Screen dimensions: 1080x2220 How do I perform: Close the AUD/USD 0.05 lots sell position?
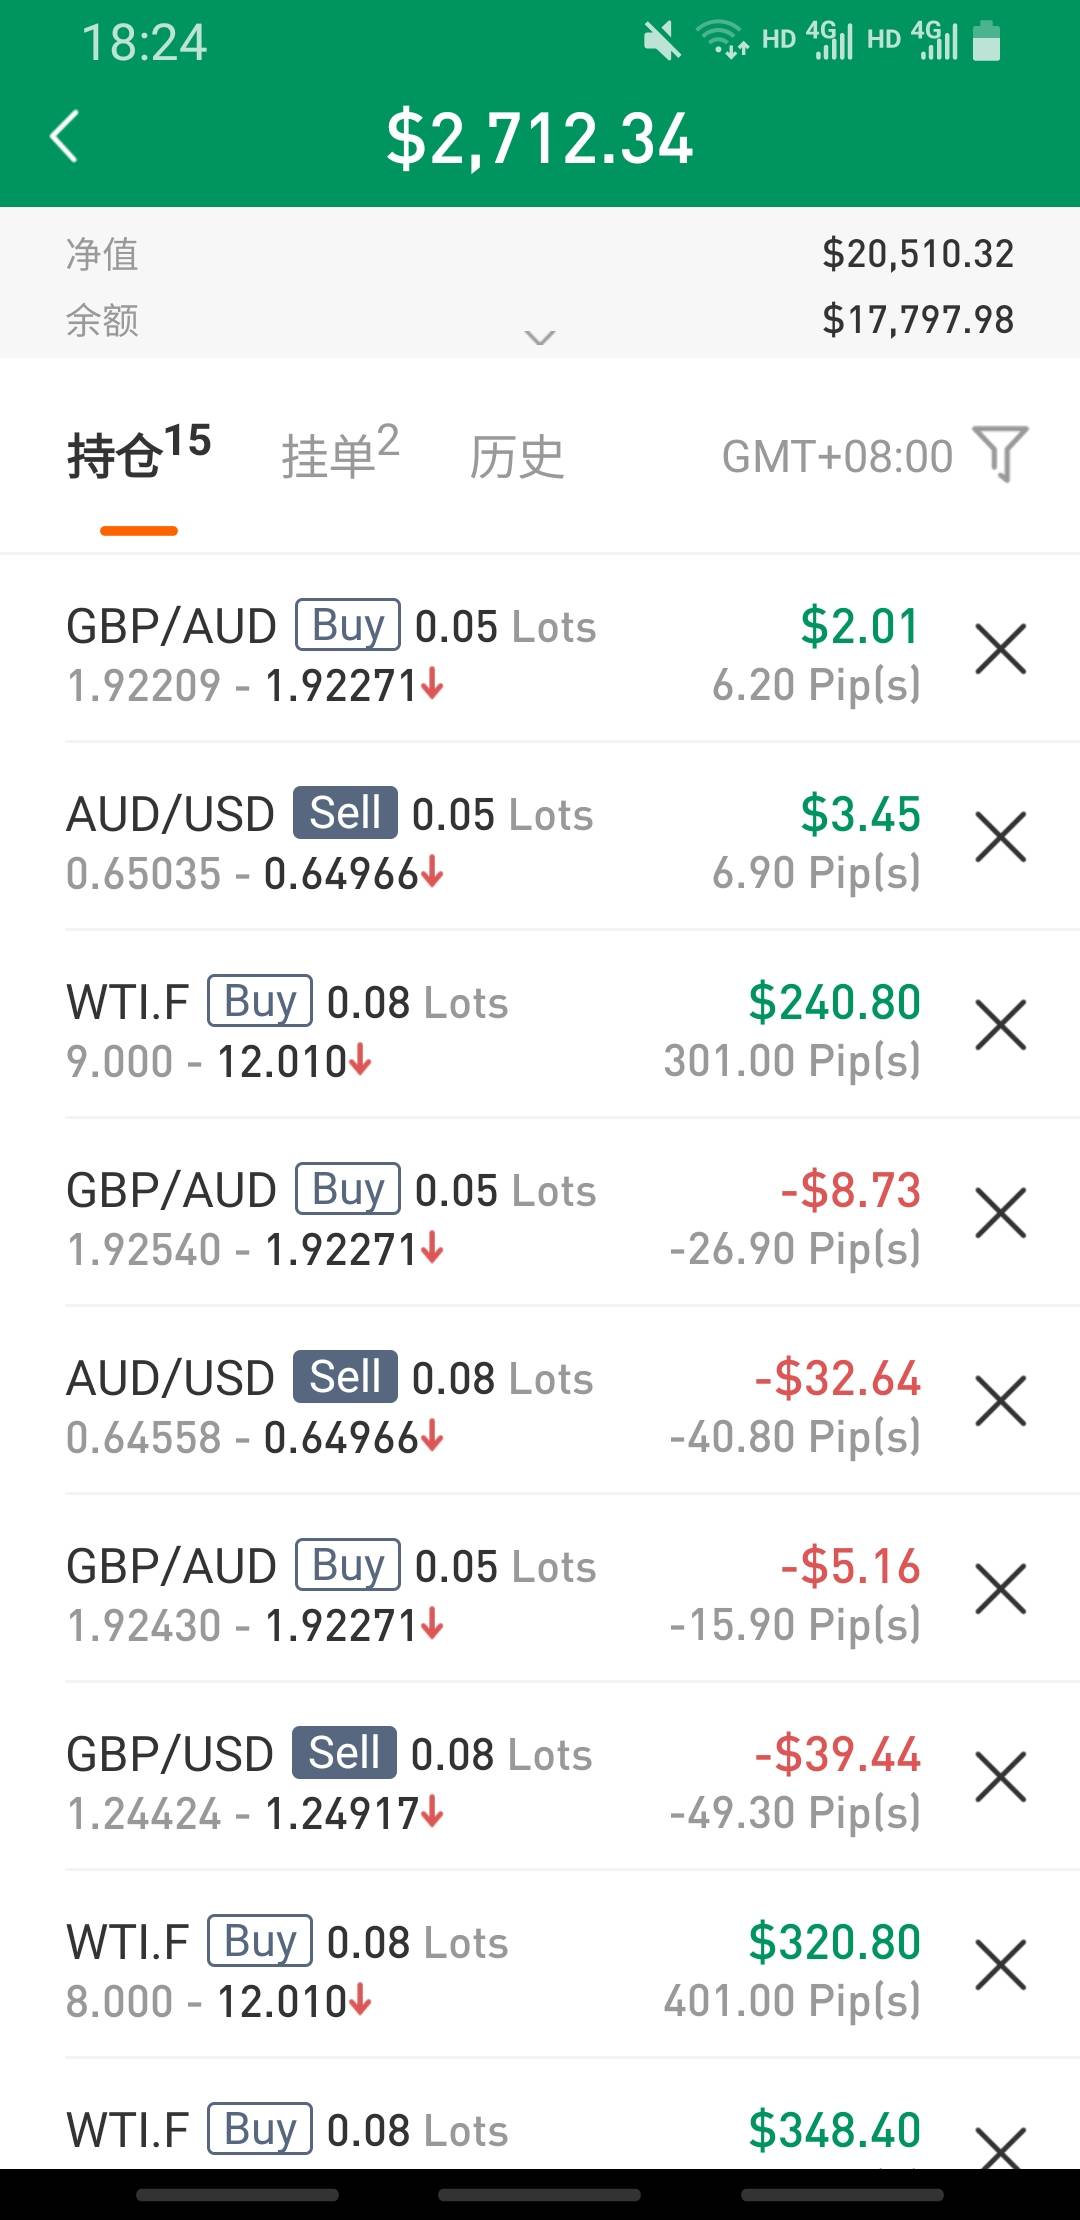(x=1000, y=838)
